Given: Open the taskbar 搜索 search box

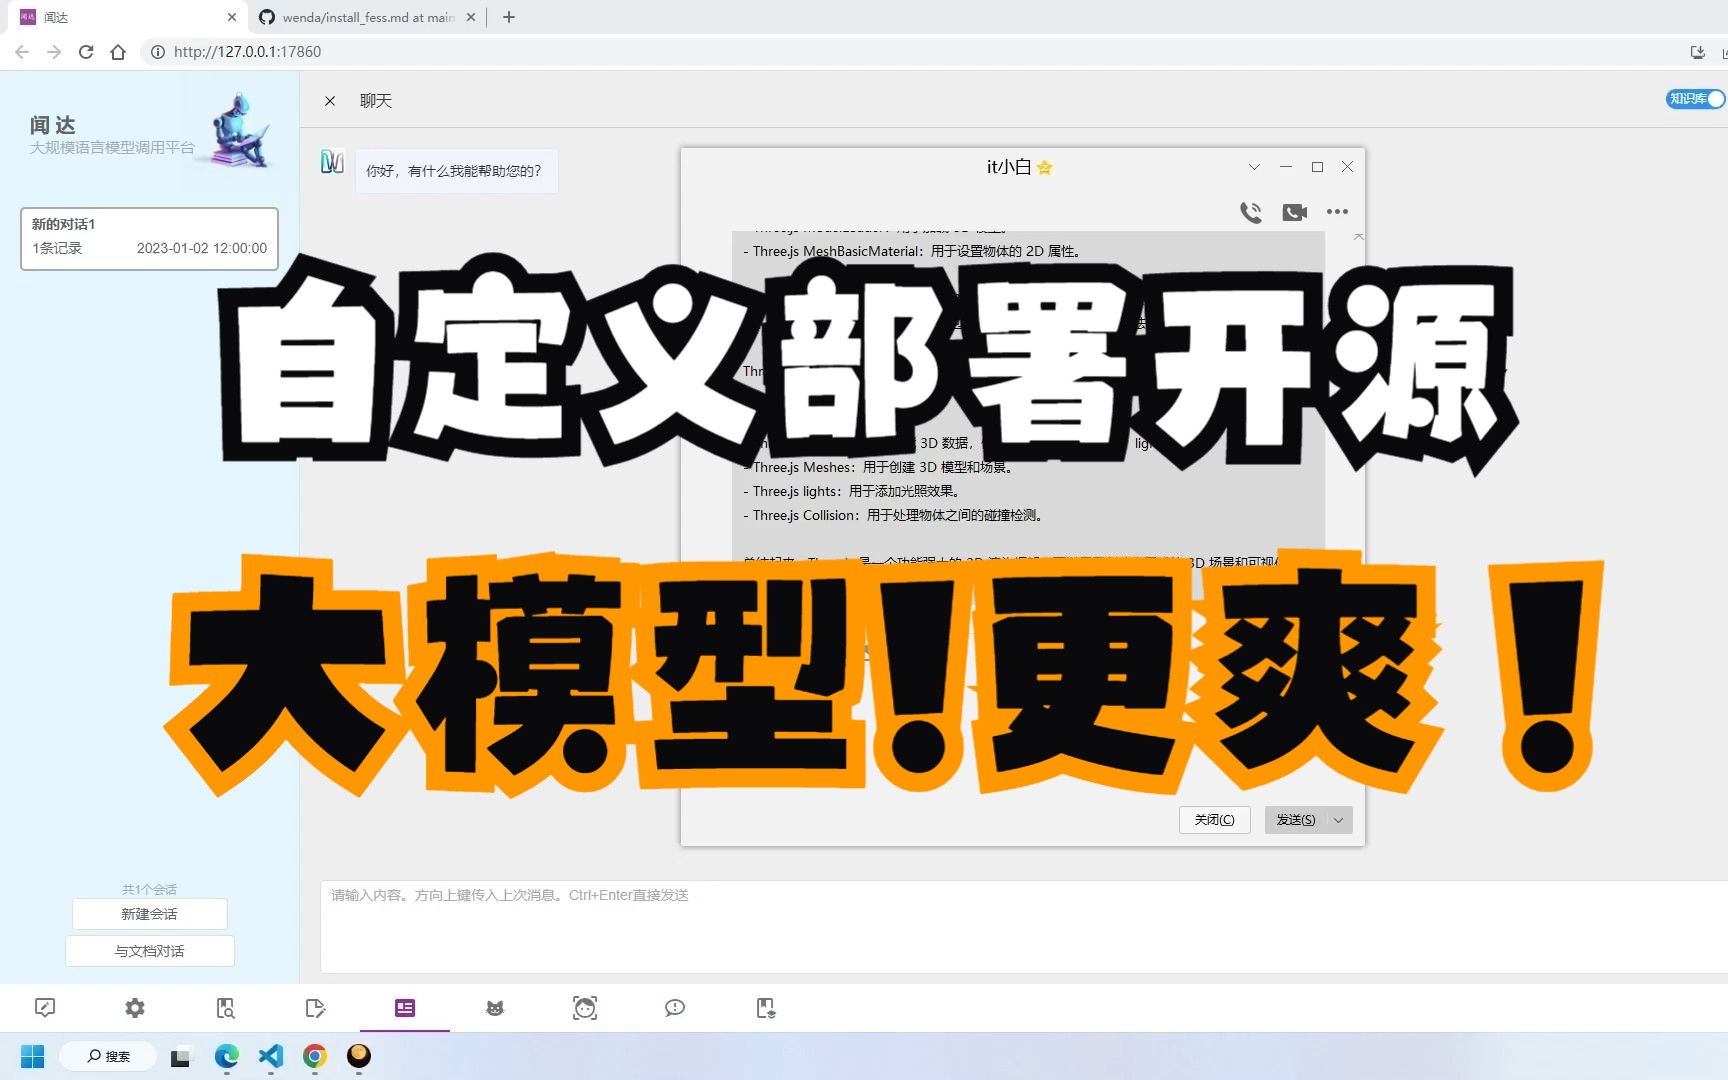Looking at the screenshot, I should 108,1056.
